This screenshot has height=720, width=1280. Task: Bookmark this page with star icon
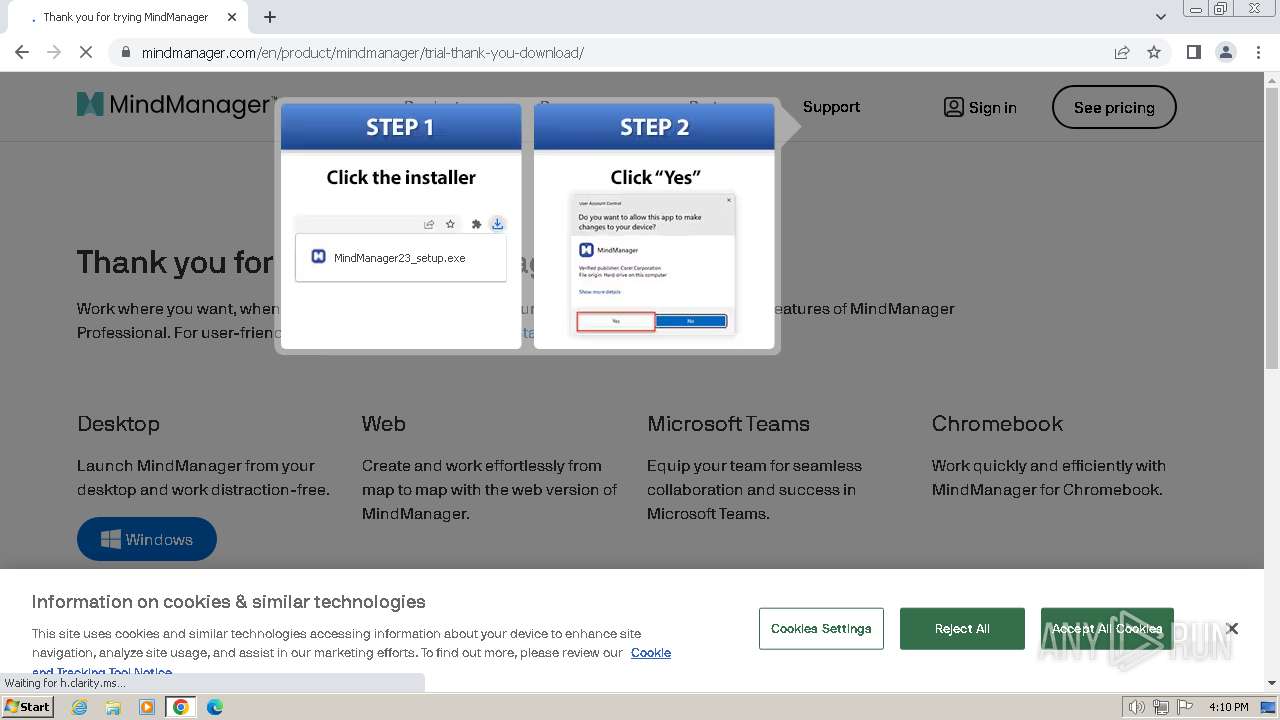[x=1154, y=52]
